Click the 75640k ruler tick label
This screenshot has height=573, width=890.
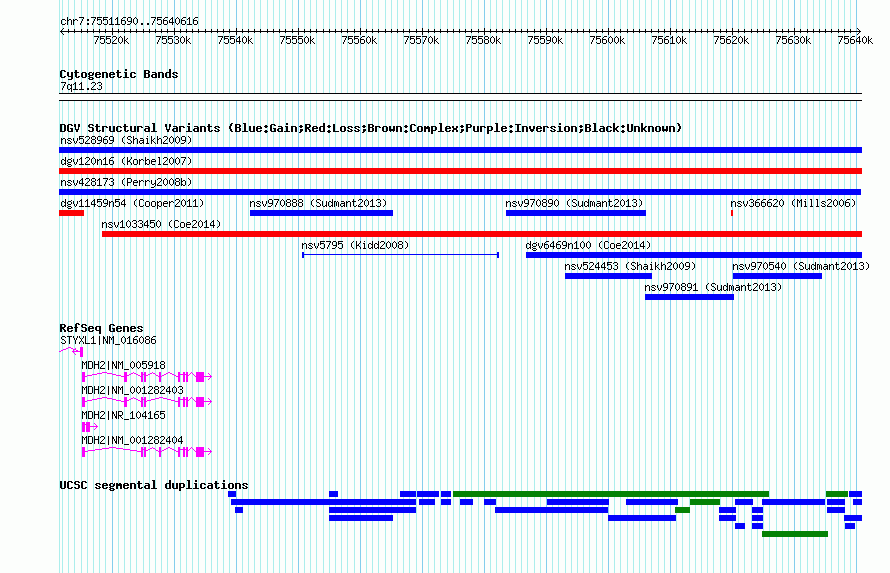pos(855,40)
